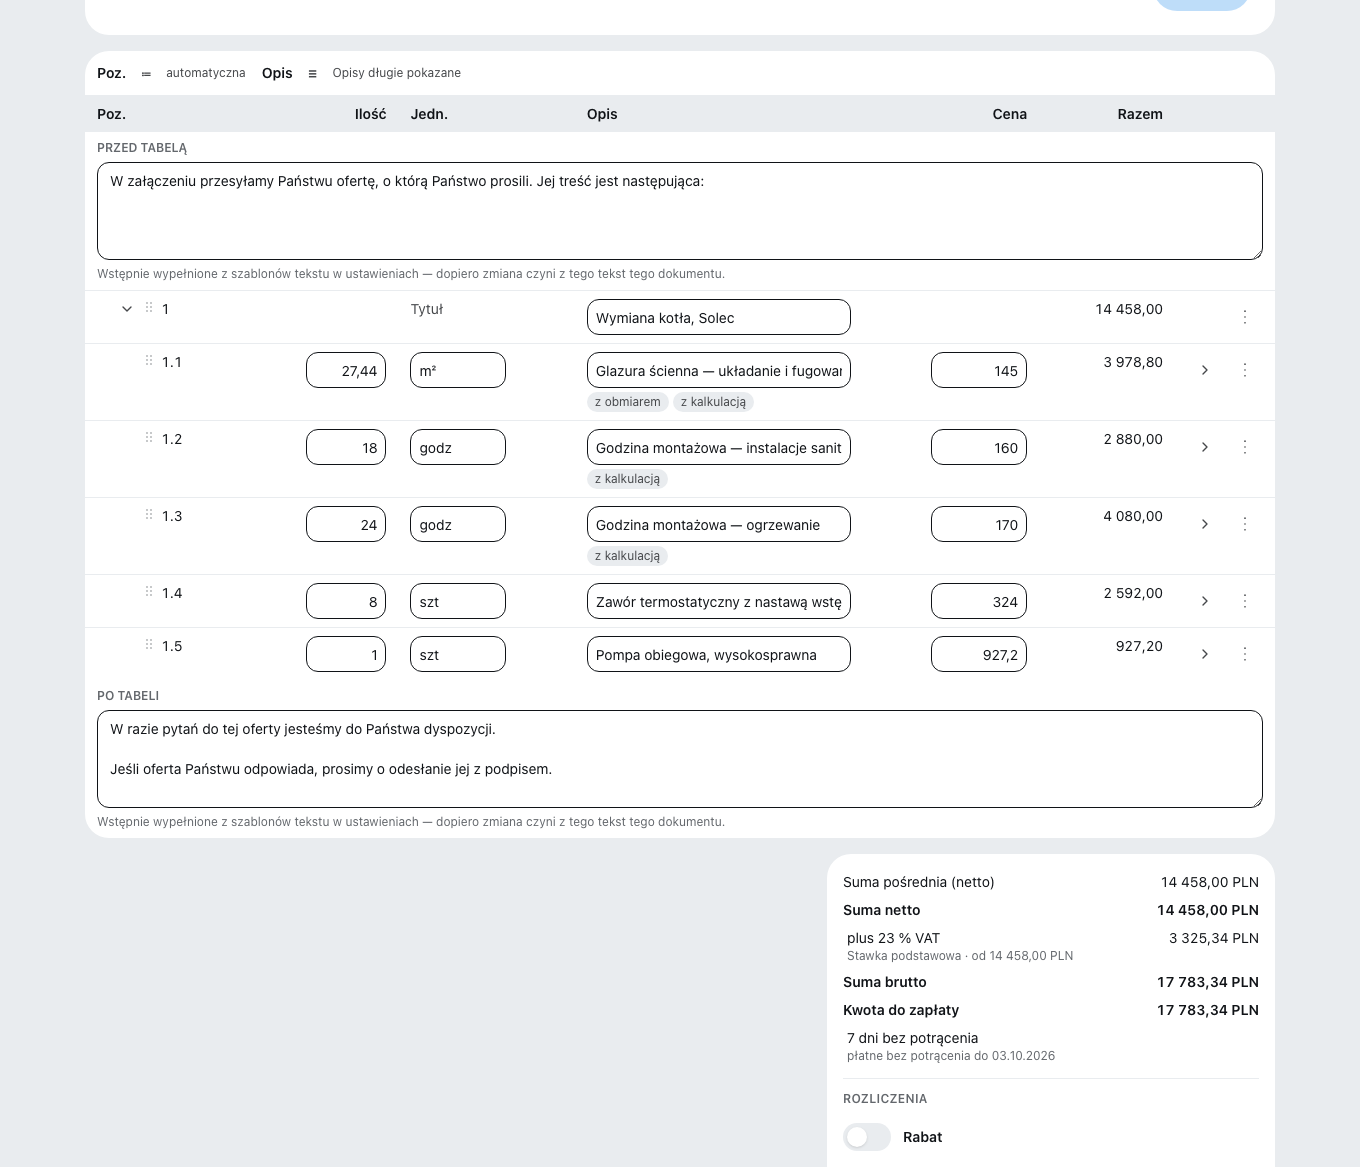This screenshot has width=1360, height=1167.
Task: Edit description 'Zawór termostatyczny' field
Action: click(719, 601)
